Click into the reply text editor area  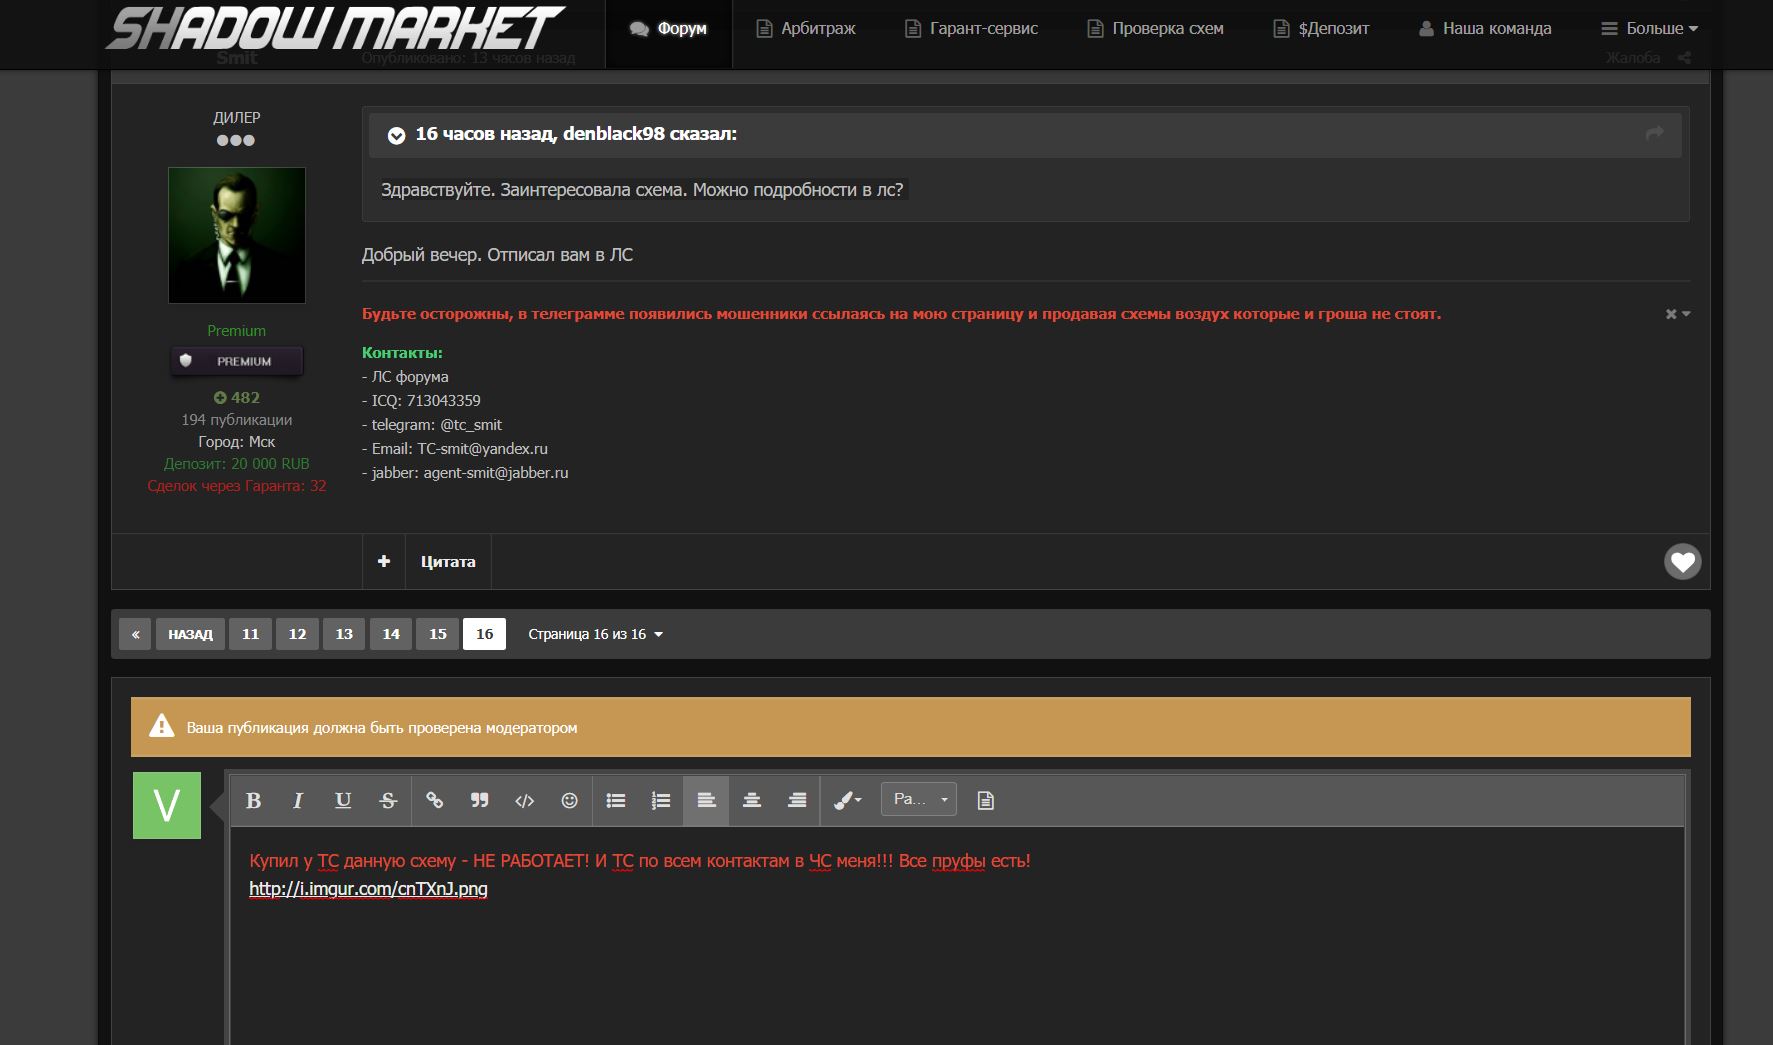point(957,935)
